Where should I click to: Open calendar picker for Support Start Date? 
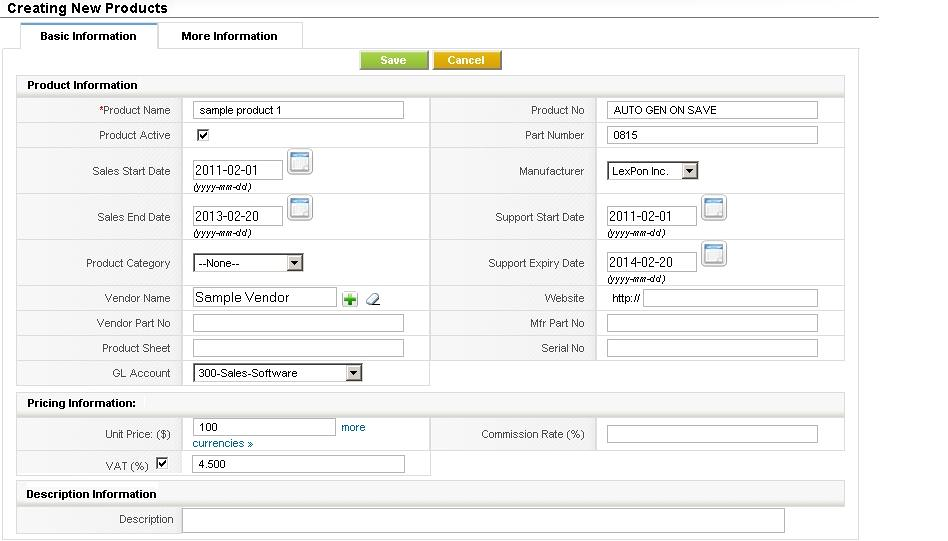pyautogui.click(x=714, y=208)
